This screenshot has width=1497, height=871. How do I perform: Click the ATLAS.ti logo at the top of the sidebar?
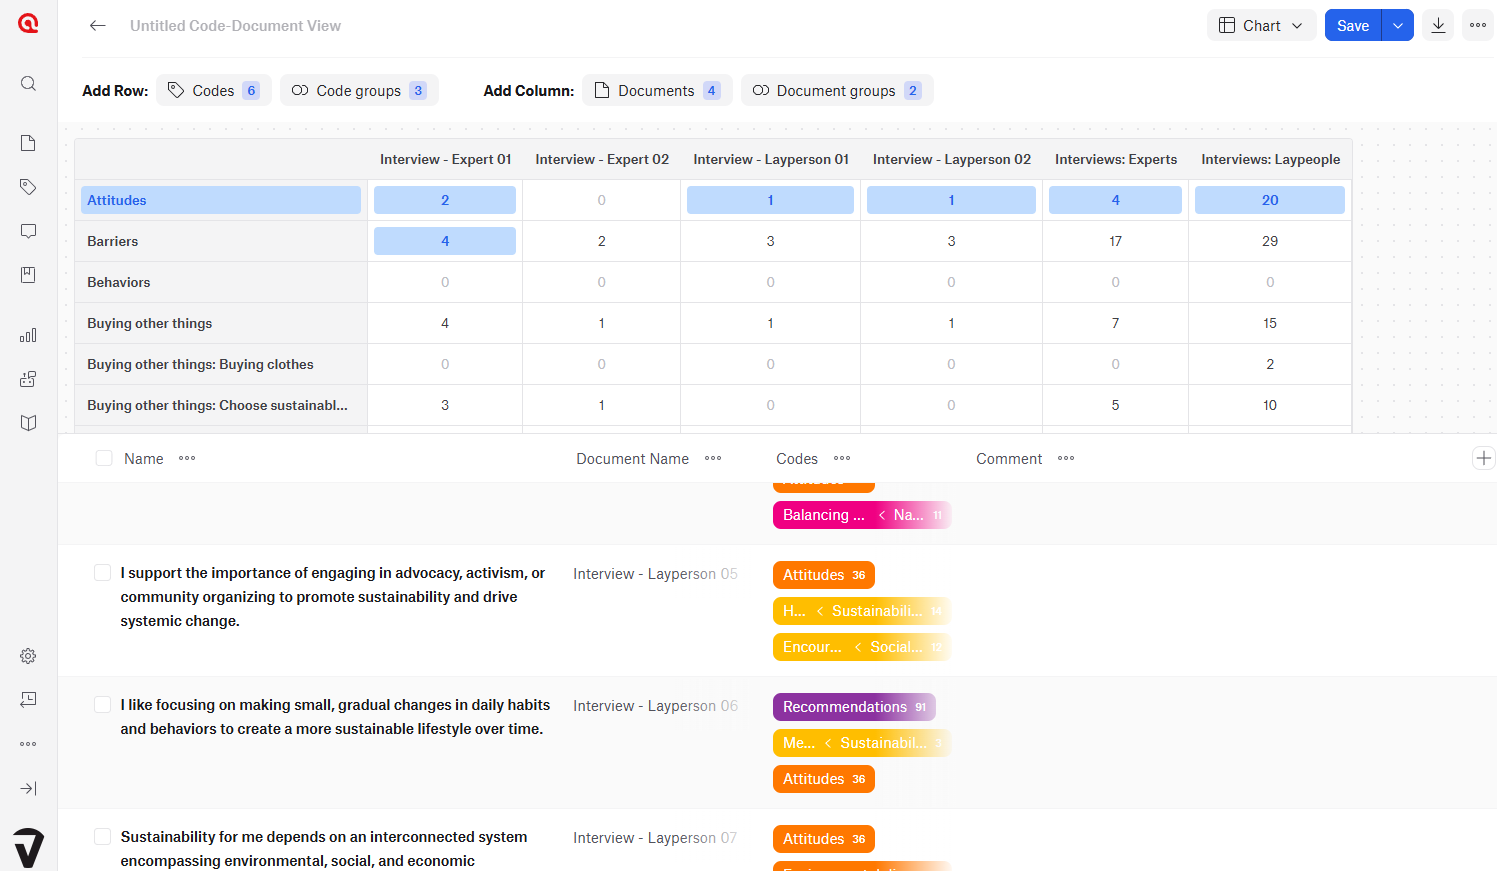(28, 23)
